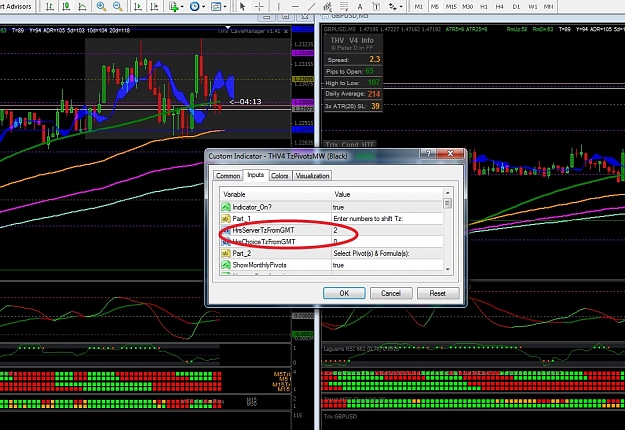
Task: Zoom out on the chart
Action: pyautogui.click(x=118, y=6)
